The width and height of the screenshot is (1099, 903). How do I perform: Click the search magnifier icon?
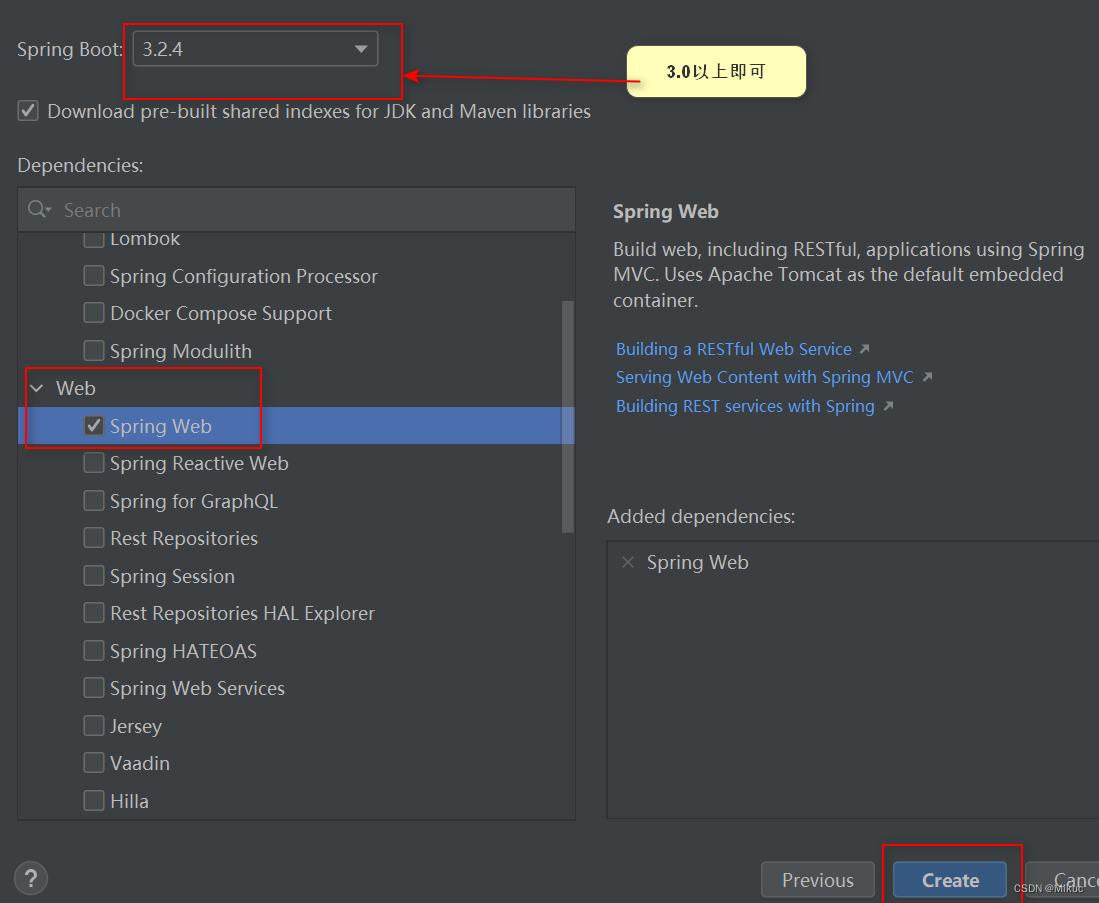pos(38,210)
